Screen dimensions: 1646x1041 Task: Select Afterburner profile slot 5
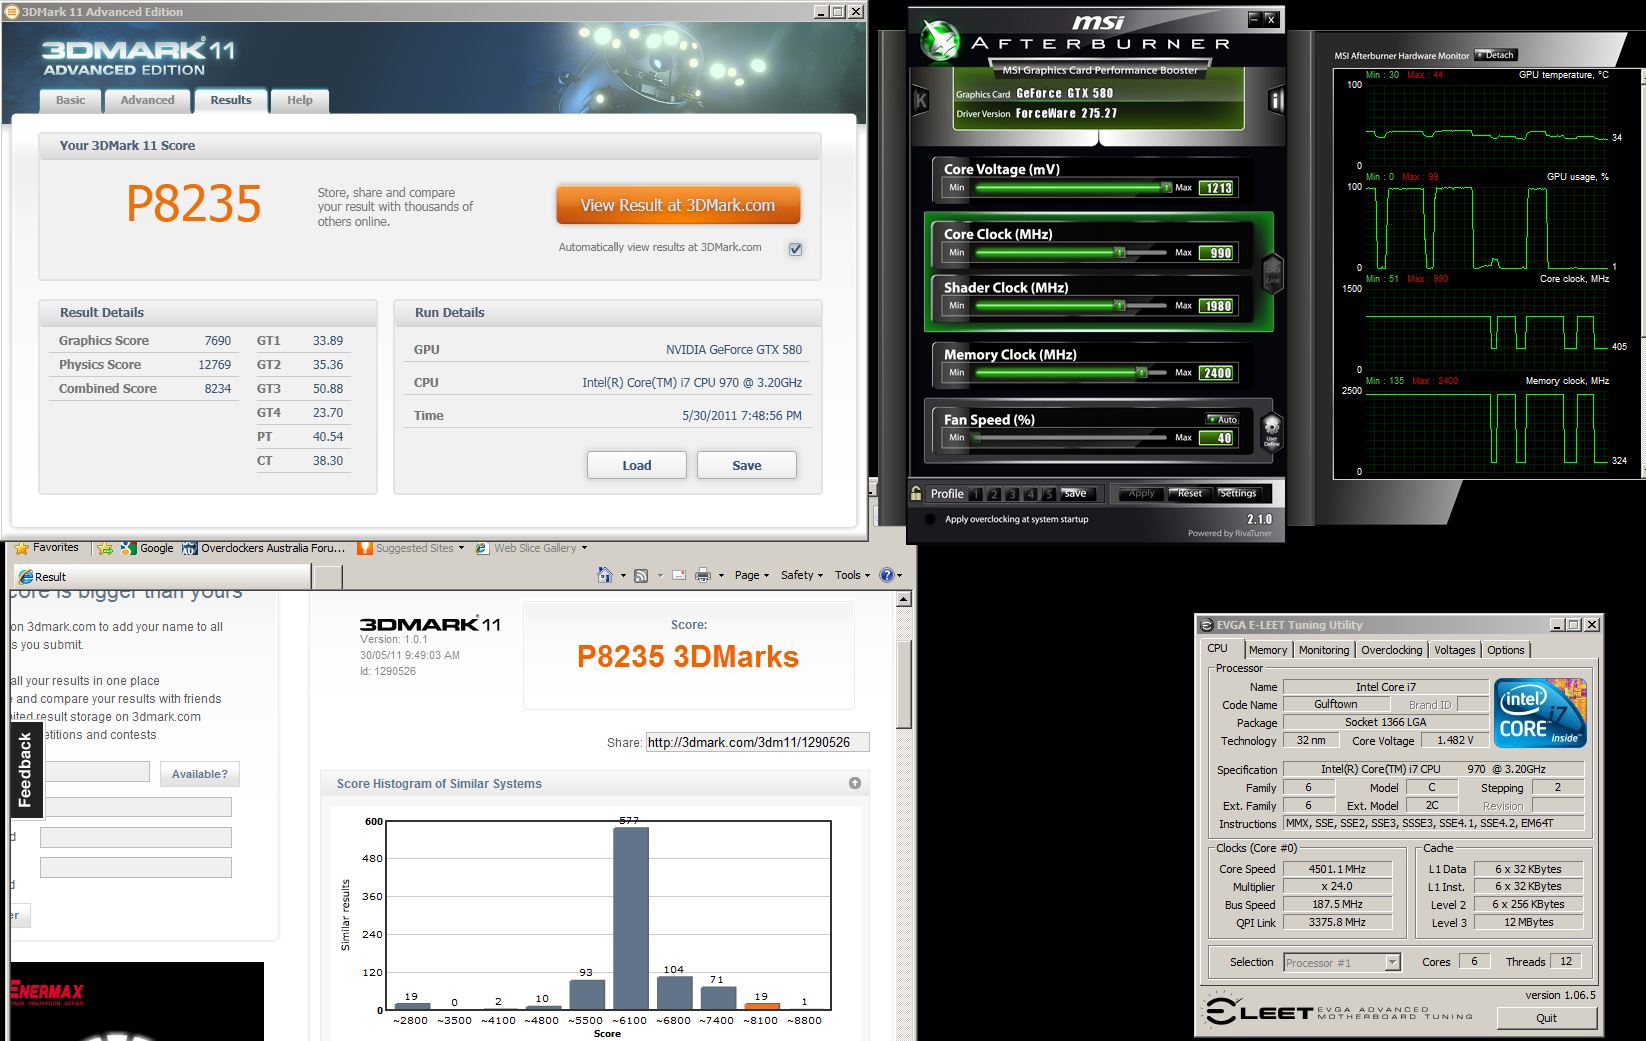(1049, 494)
